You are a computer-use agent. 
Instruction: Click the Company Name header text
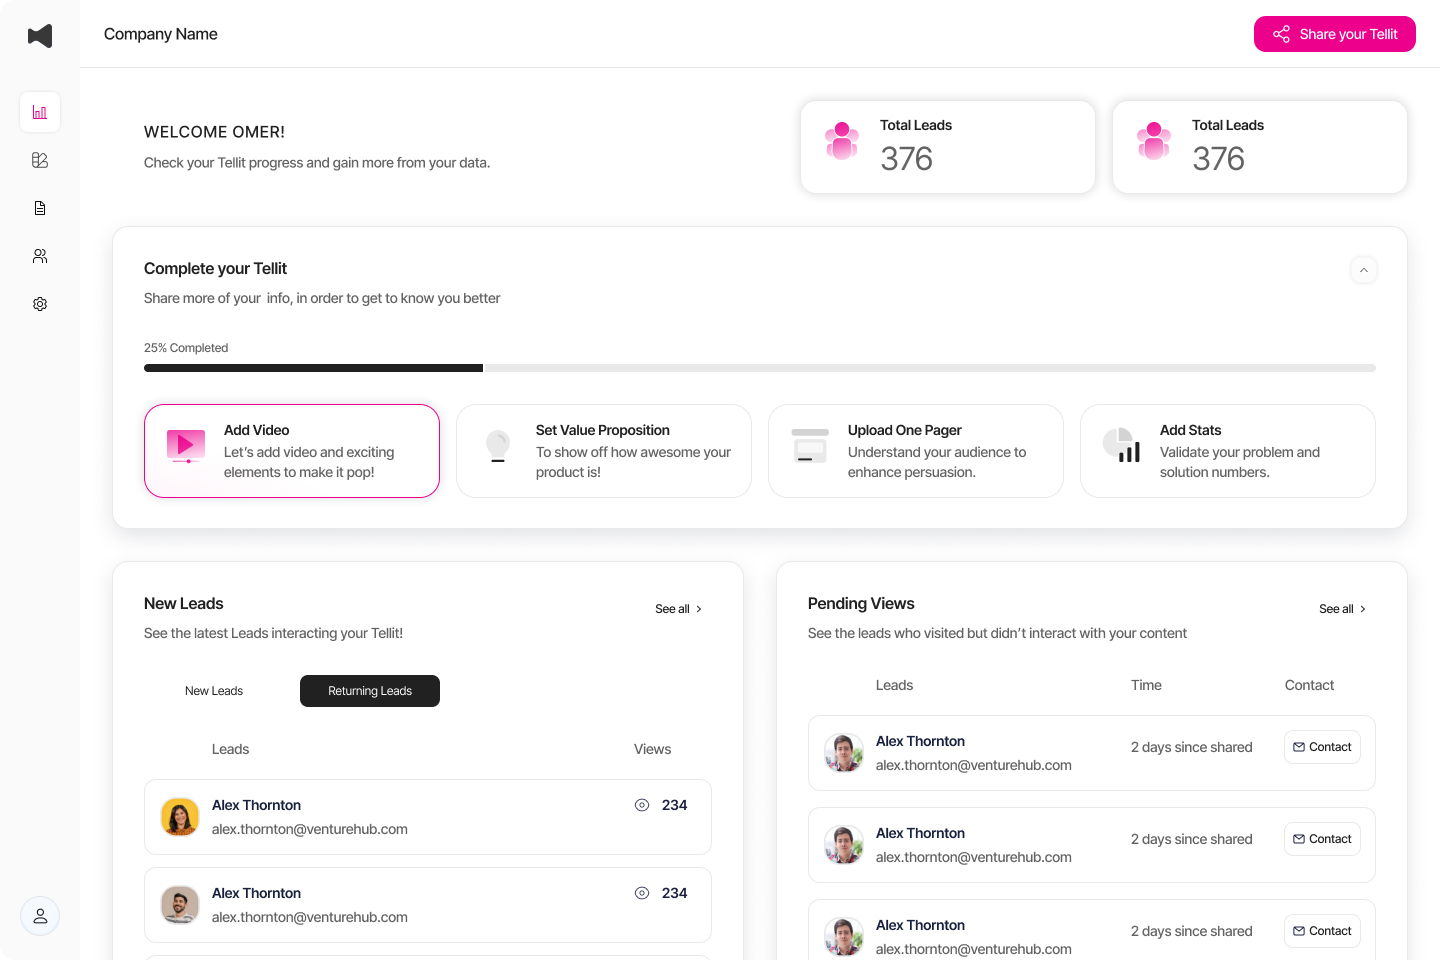click(x=161, y=34)
